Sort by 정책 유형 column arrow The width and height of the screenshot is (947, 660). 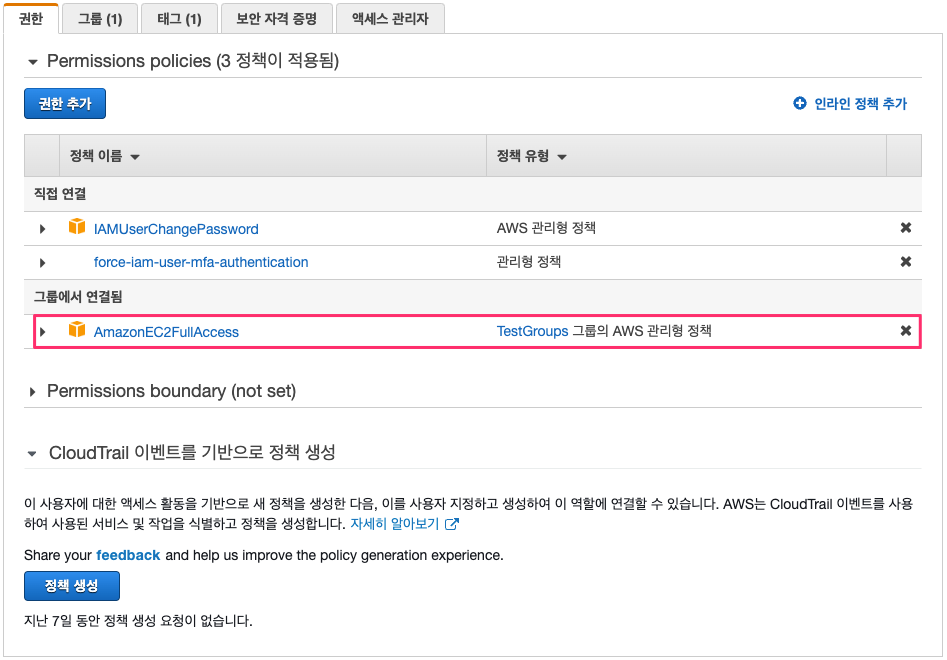[562, 157]
